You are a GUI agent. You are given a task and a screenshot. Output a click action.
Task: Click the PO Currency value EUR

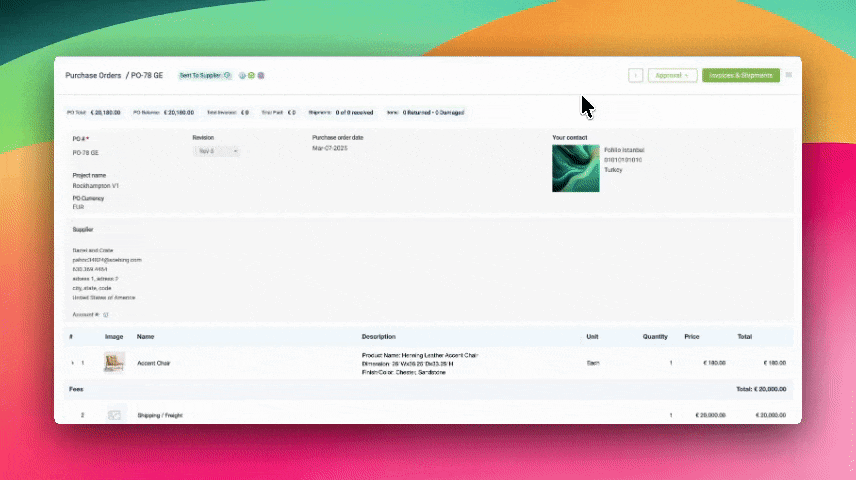78,207
